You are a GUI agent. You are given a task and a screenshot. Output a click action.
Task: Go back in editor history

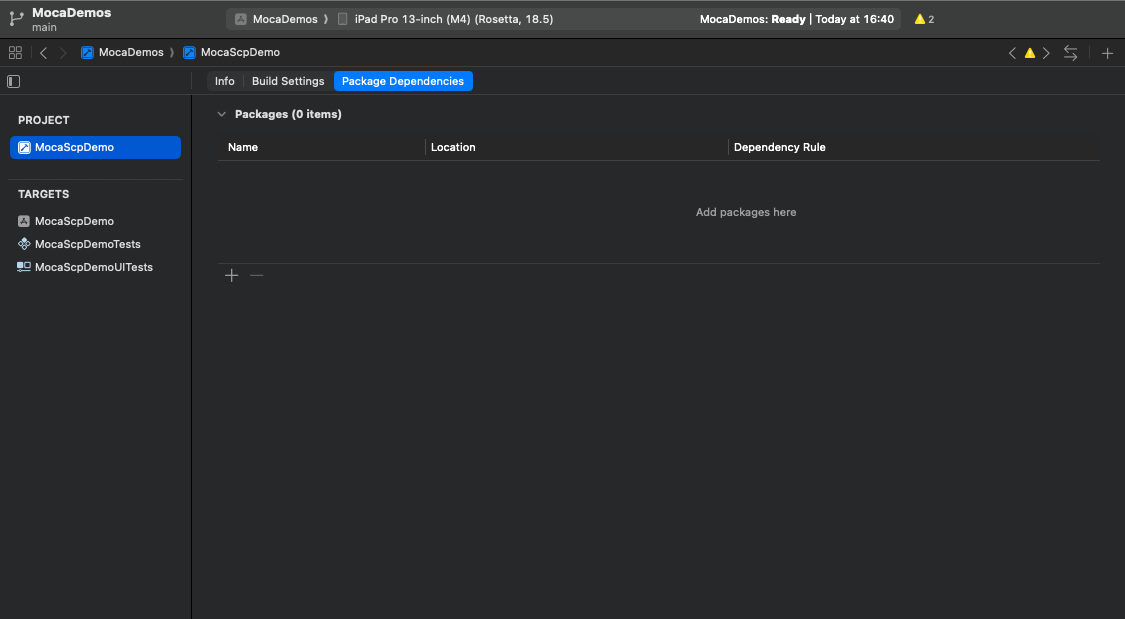44,52
